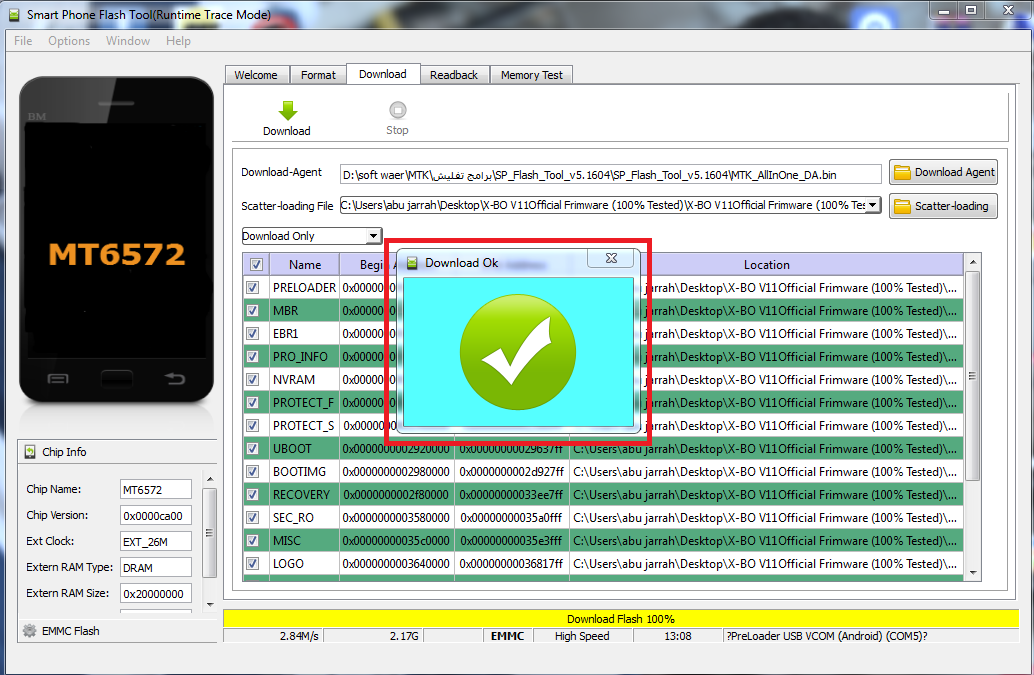Click the Ext Clock EXT_26M field
Viewport: 1034px width, 675px height.
tap(156, 542)
